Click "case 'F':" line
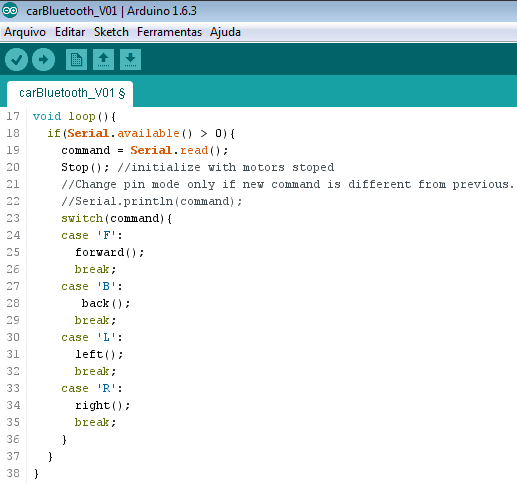The image size is (517, 483). [92, 235]
